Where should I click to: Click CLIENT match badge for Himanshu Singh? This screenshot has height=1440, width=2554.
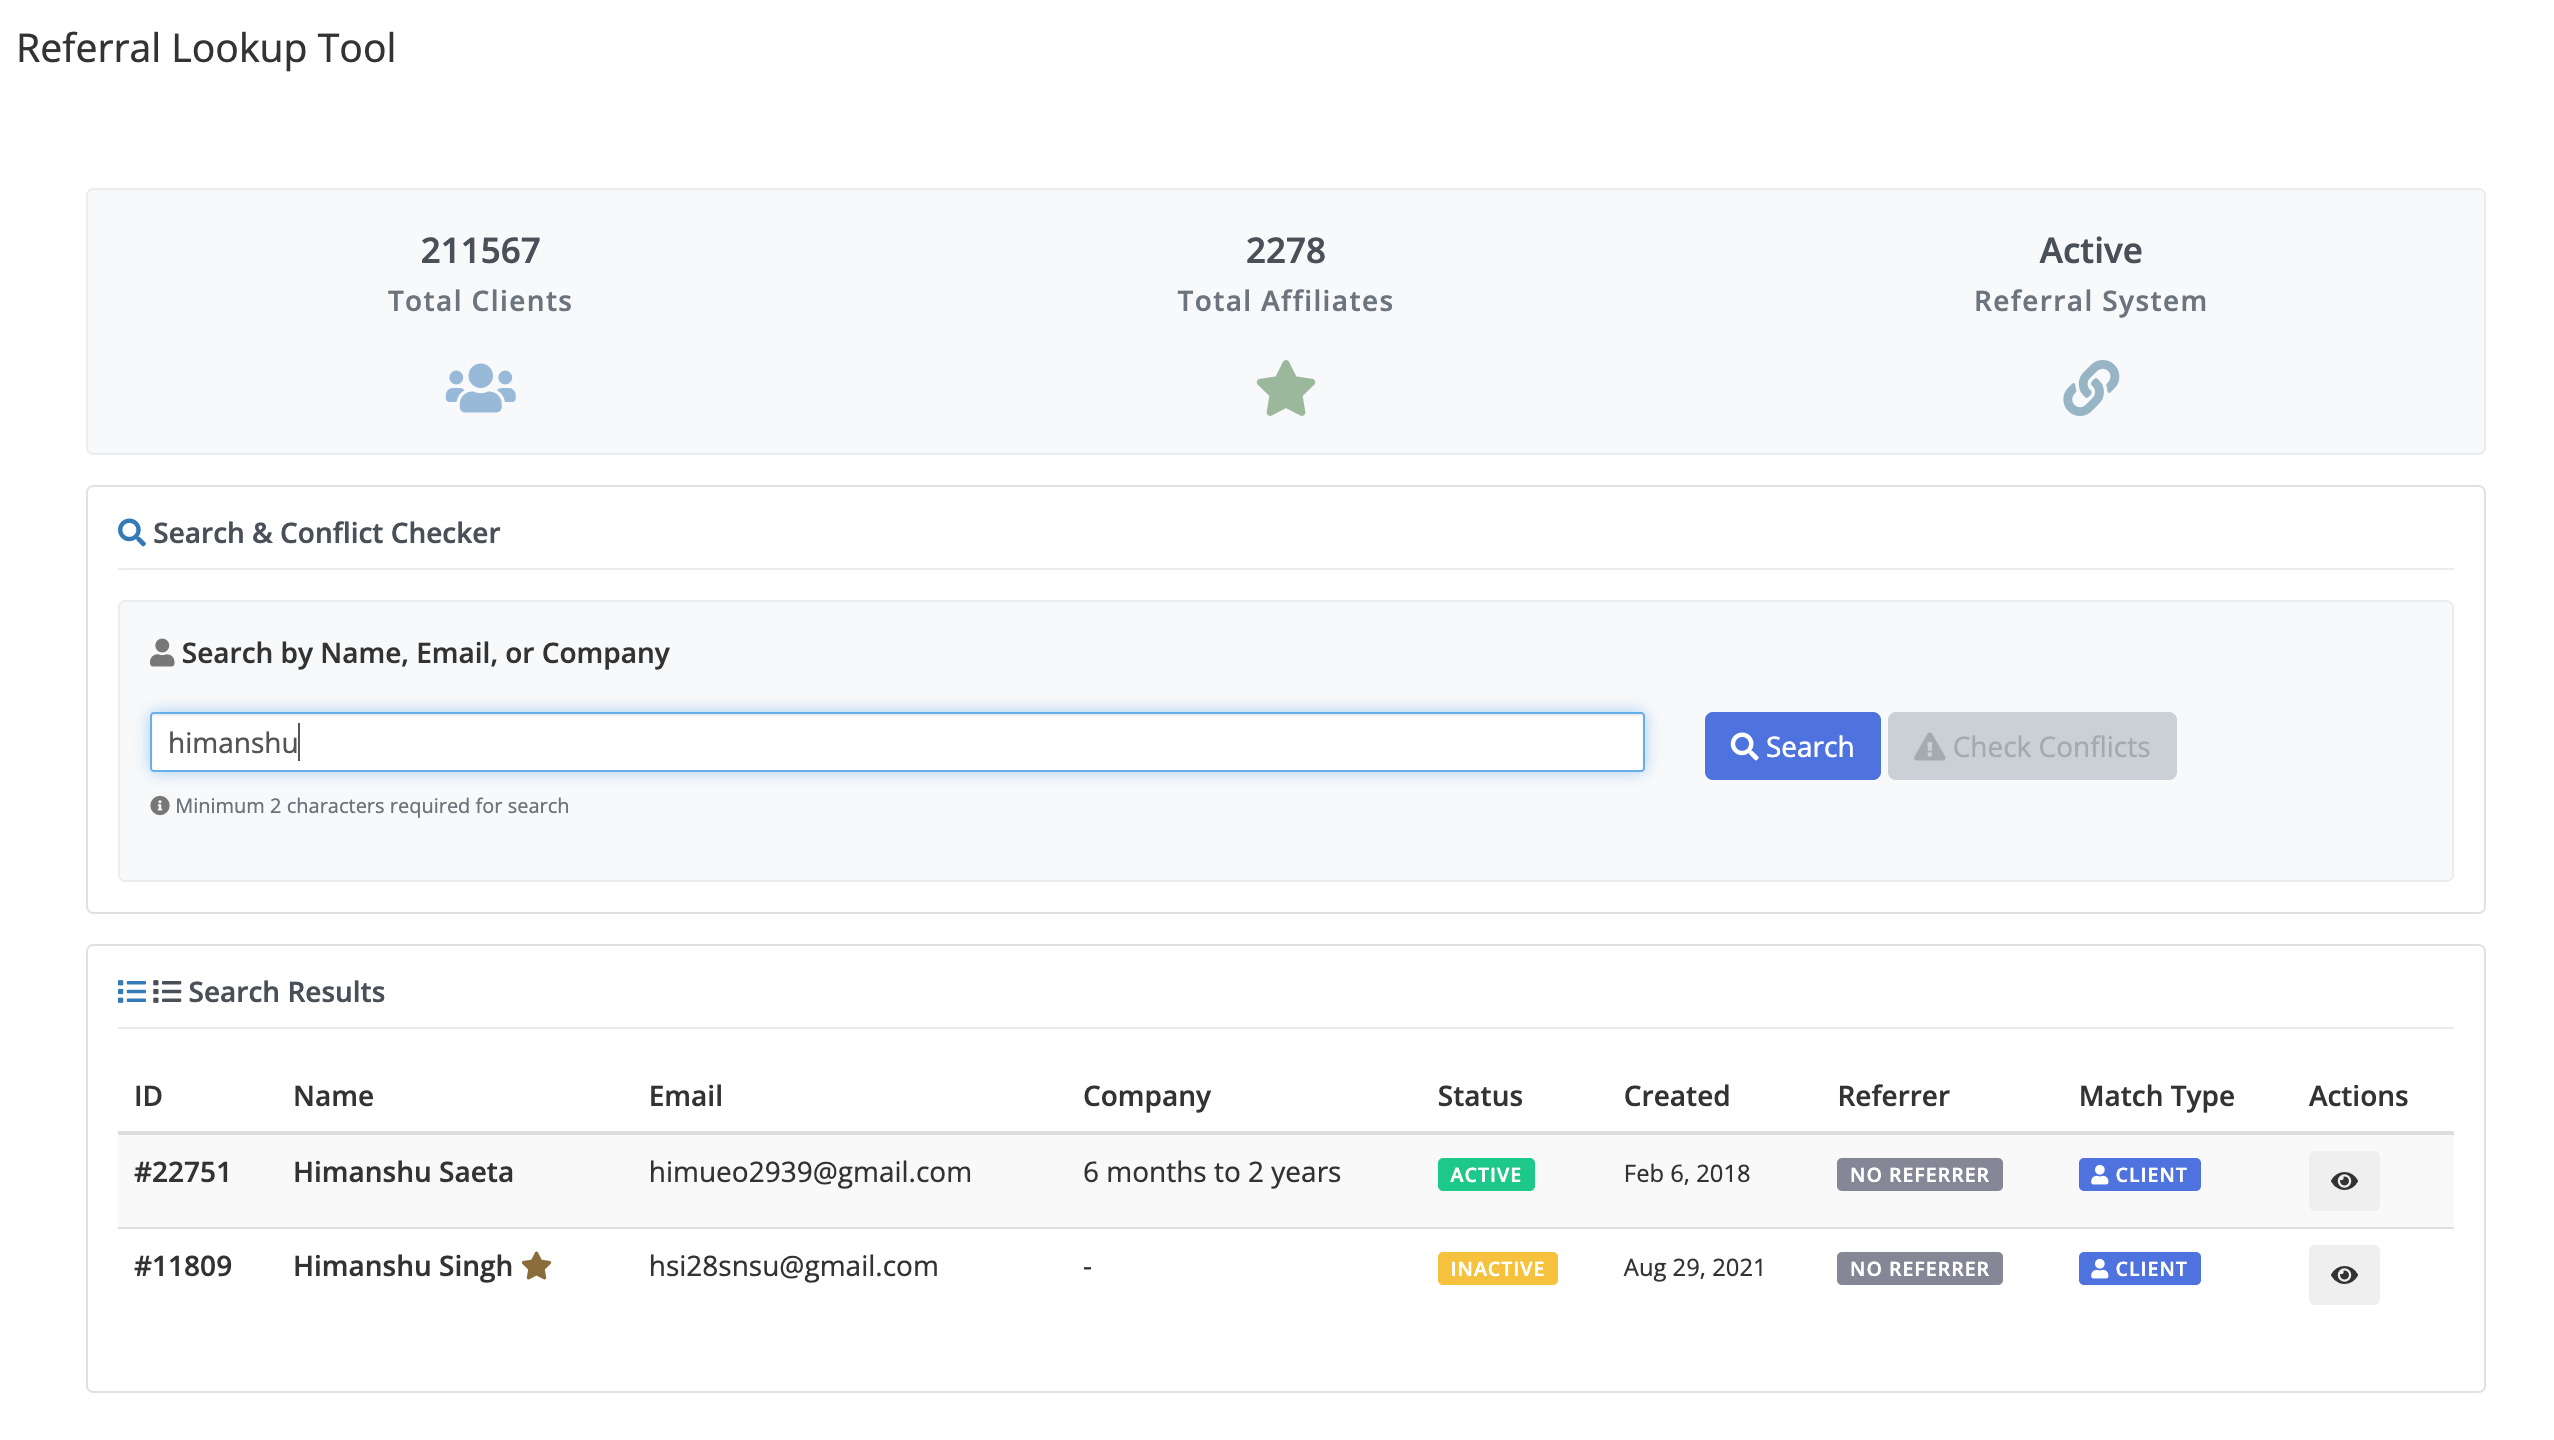(x=2139, y=1269)
